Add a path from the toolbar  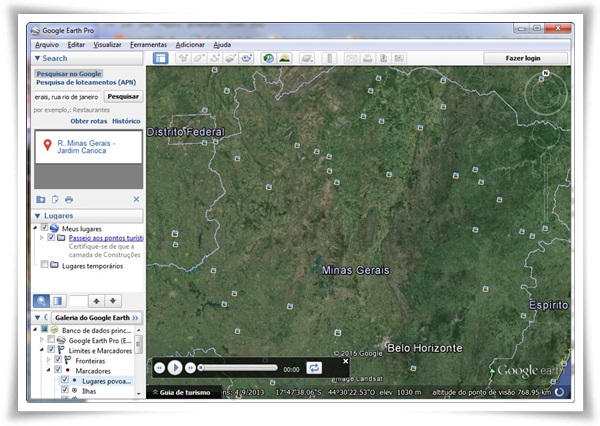click(x=215, y=58)
